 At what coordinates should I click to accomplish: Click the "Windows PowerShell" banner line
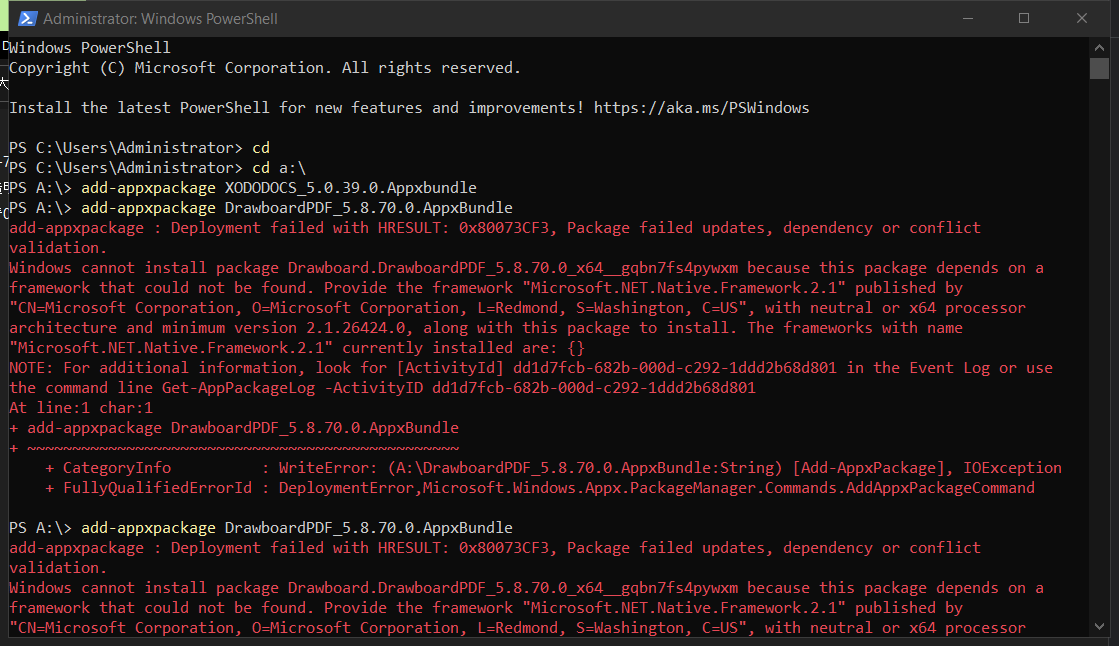(x=90, y=48)
